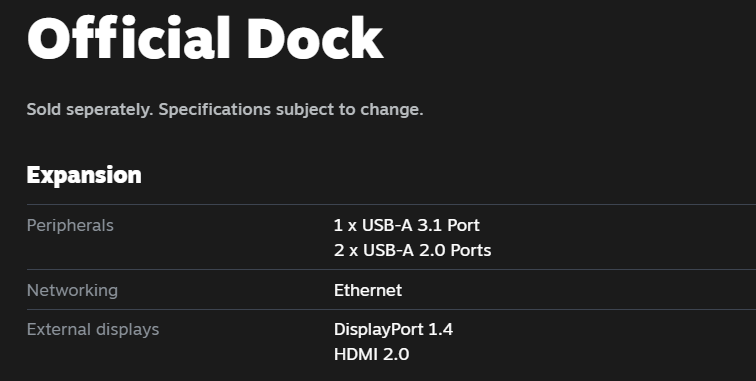Viewport: 756px width, 381px height.
Task: Select the Peripherals row label
Action: point(70,225)
